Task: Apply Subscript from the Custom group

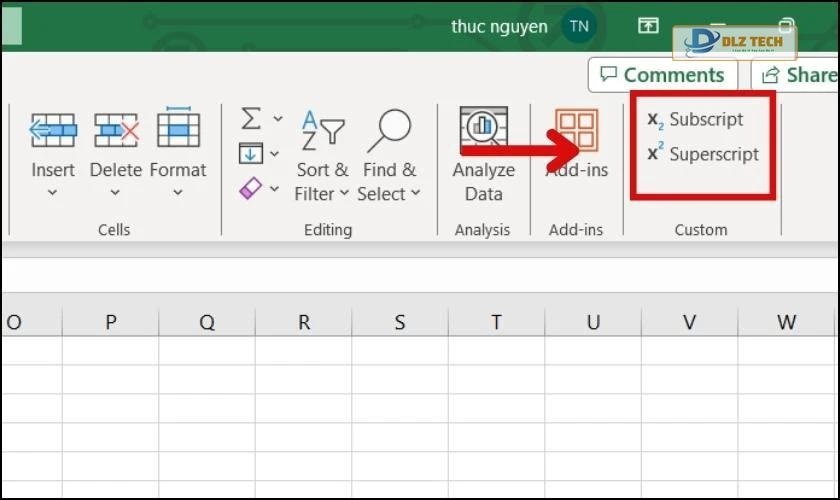Action: tap(696, 120)
